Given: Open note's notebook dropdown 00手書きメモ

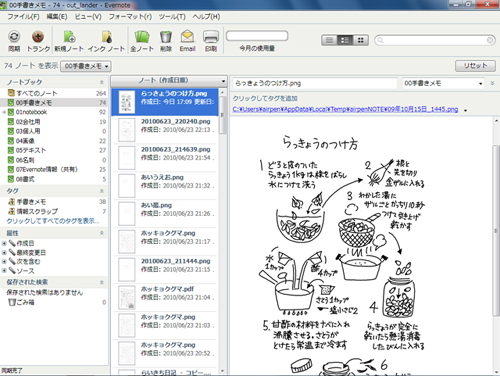Looking at the screenshot, I should point(443,83).
